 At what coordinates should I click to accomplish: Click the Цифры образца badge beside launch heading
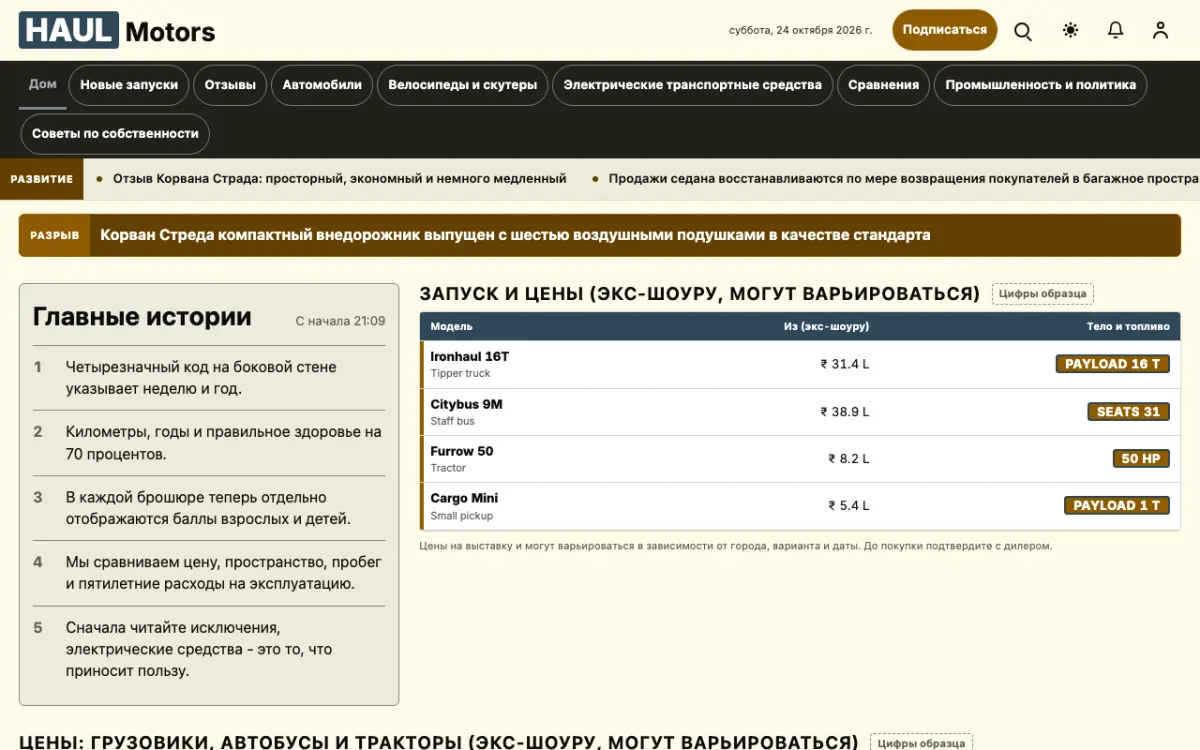tap(1043, 294)
